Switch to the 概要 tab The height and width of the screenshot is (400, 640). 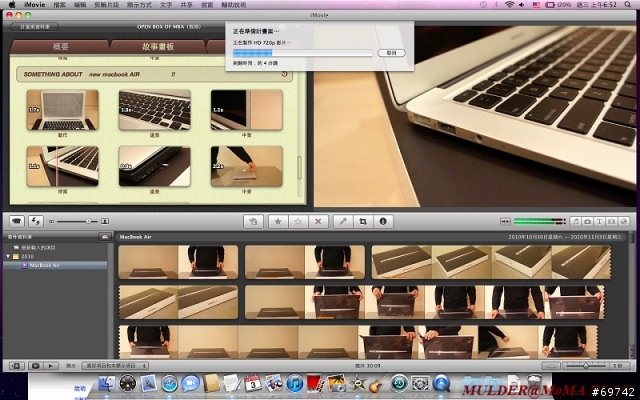[x=60, y=47]
